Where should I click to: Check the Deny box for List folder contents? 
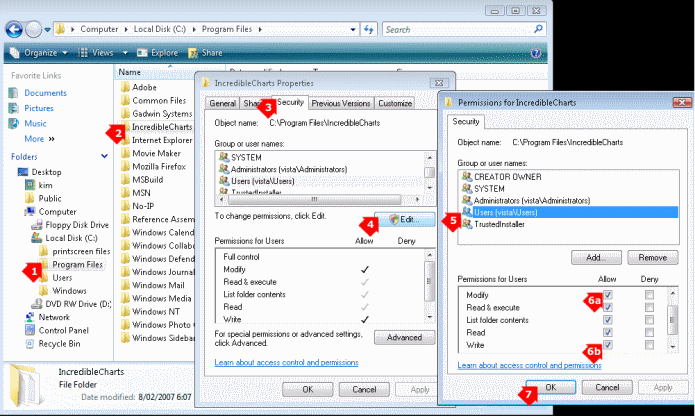pos(649,320)
